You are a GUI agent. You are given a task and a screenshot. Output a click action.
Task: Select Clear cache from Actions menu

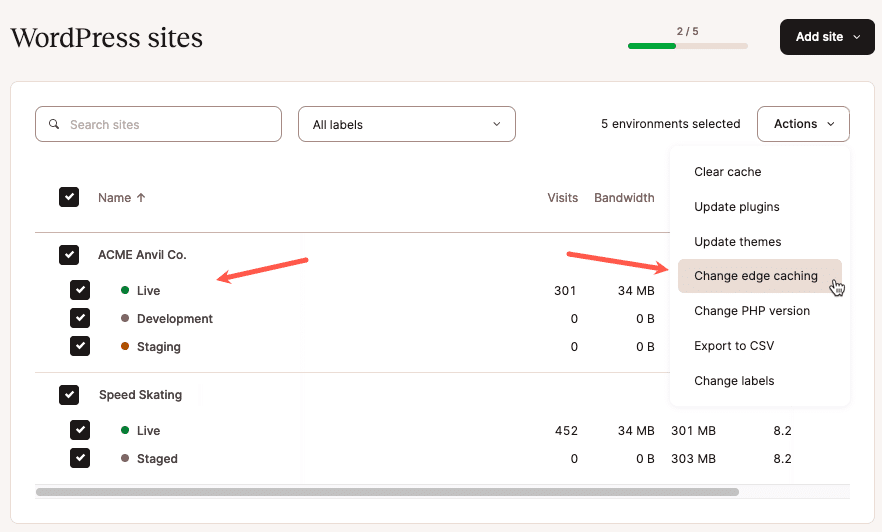pyautogui.click(x=728, y=172)
